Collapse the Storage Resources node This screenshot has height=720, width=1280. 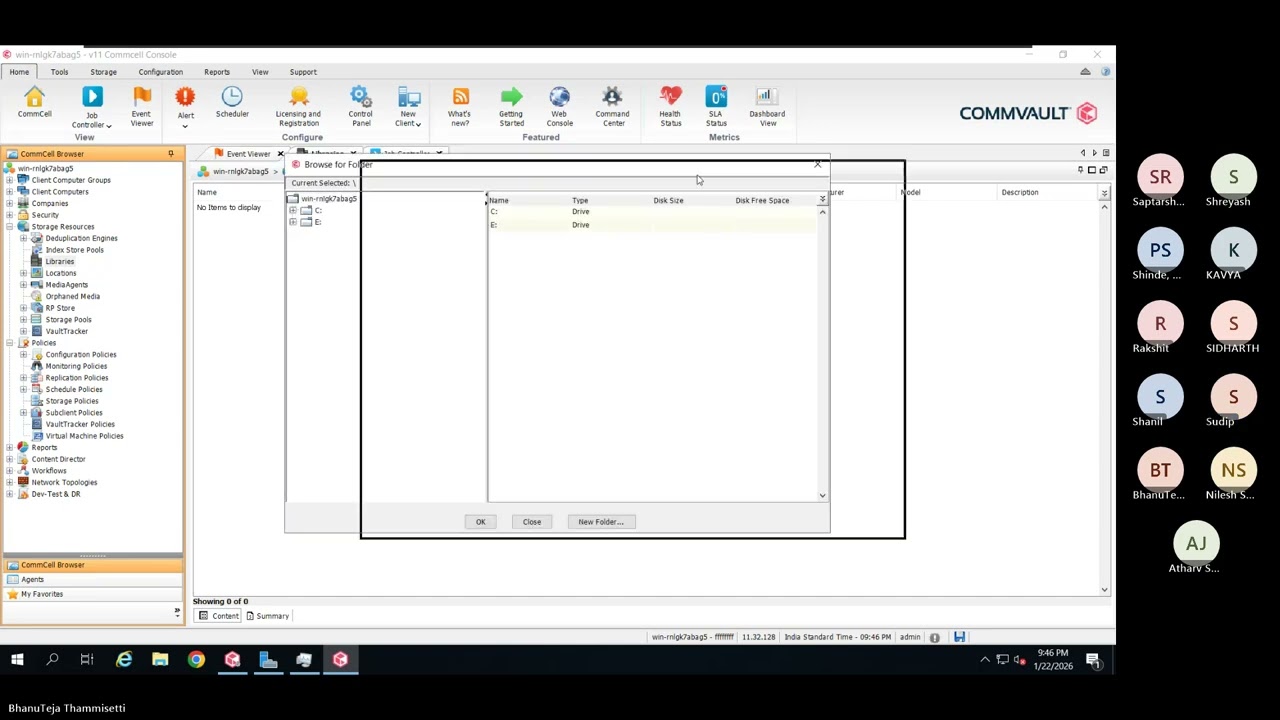pos(10,227)
